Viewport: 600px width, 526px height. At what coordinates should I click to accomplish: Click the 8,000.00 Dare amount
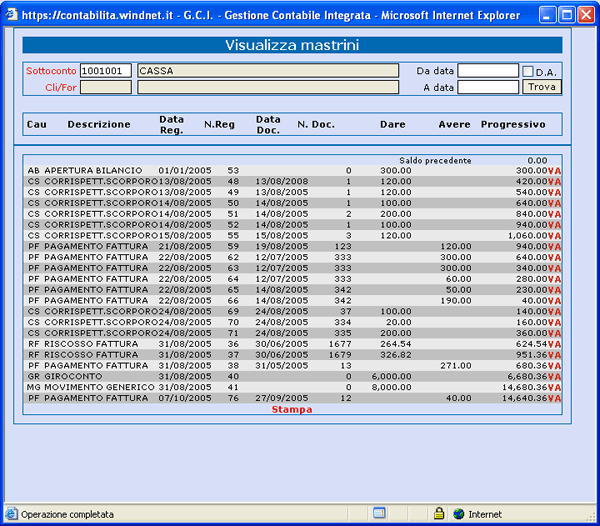[x=391, y=387]
